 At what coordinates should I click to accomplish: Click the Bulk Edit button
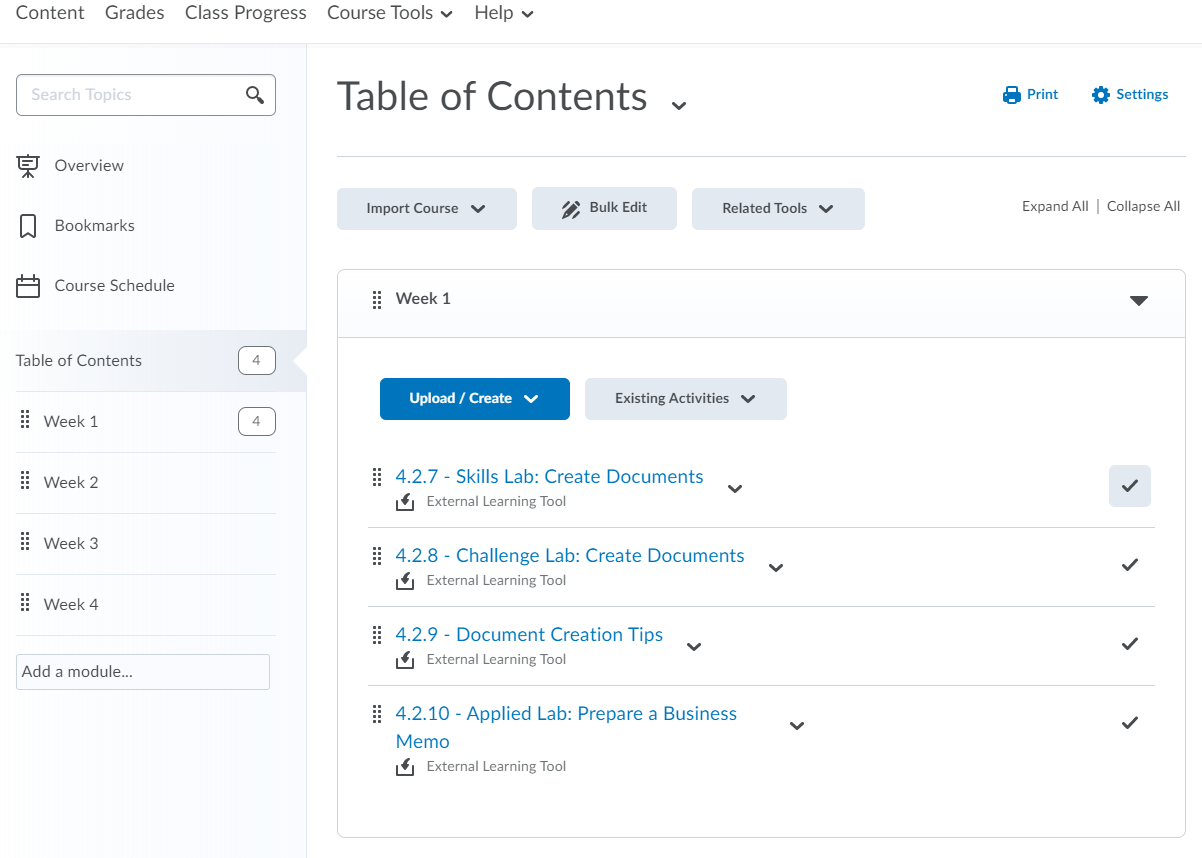(604, 208)
